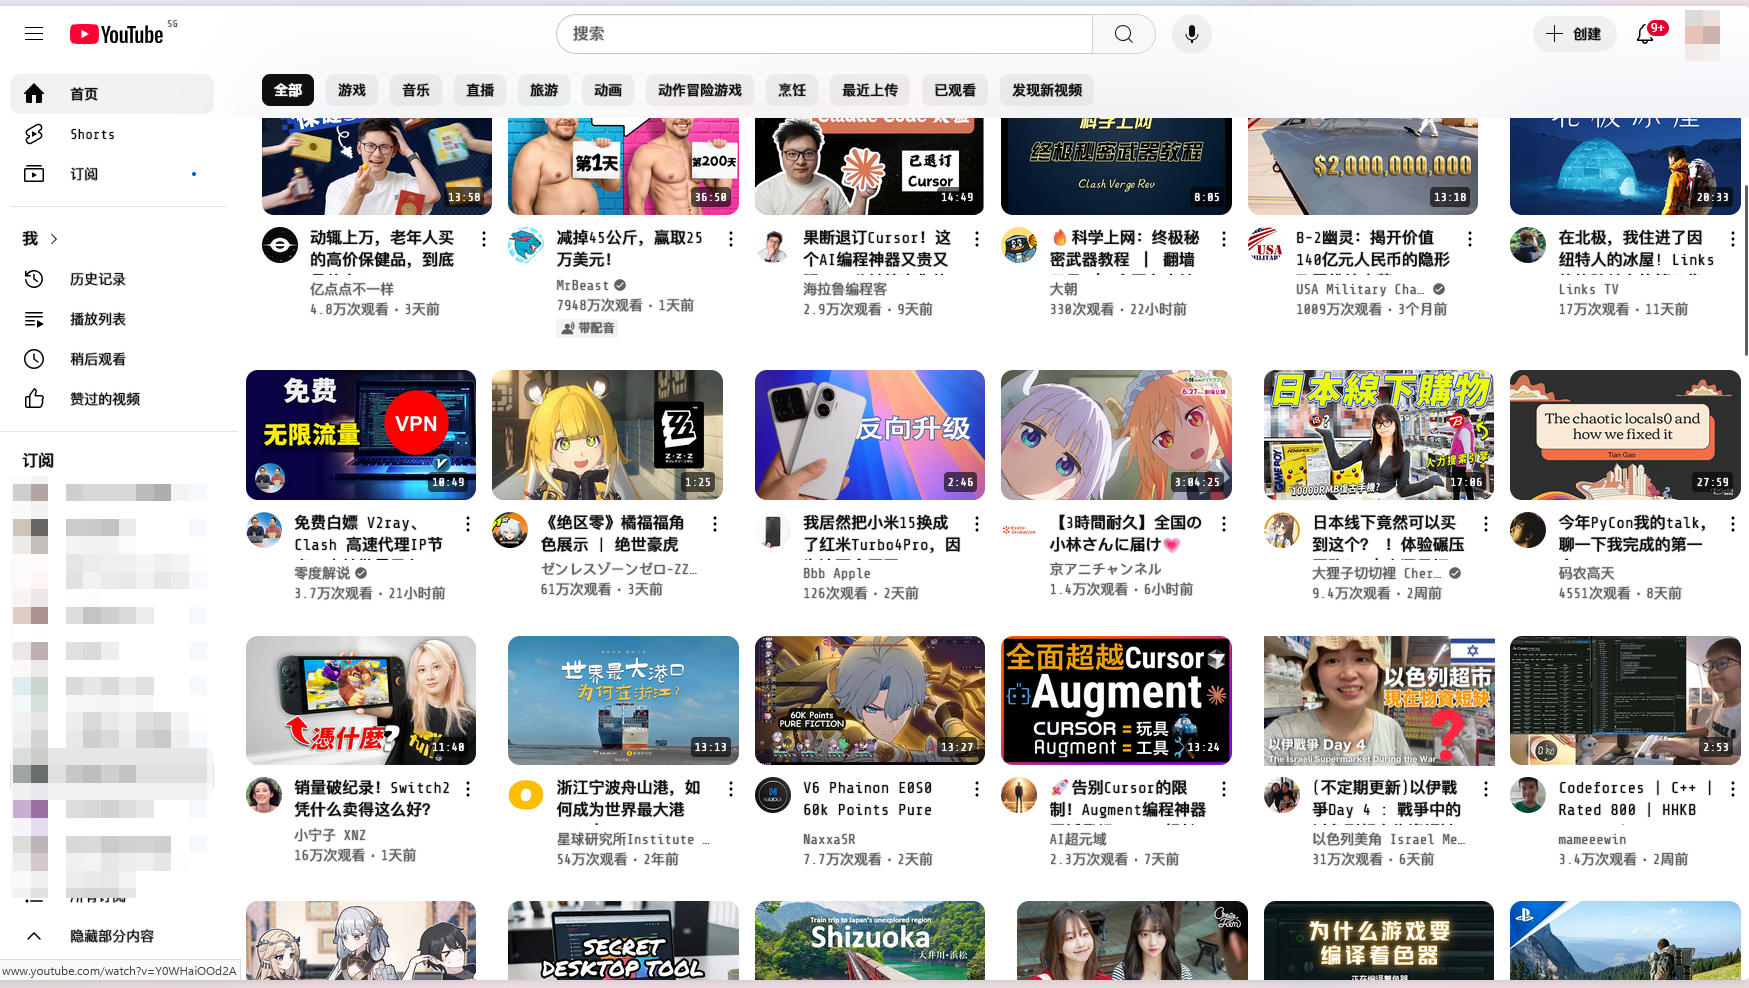Open more options for V6 Phainon video
The height and width of the screenshot is (988, 1749).
click(977, 789)
